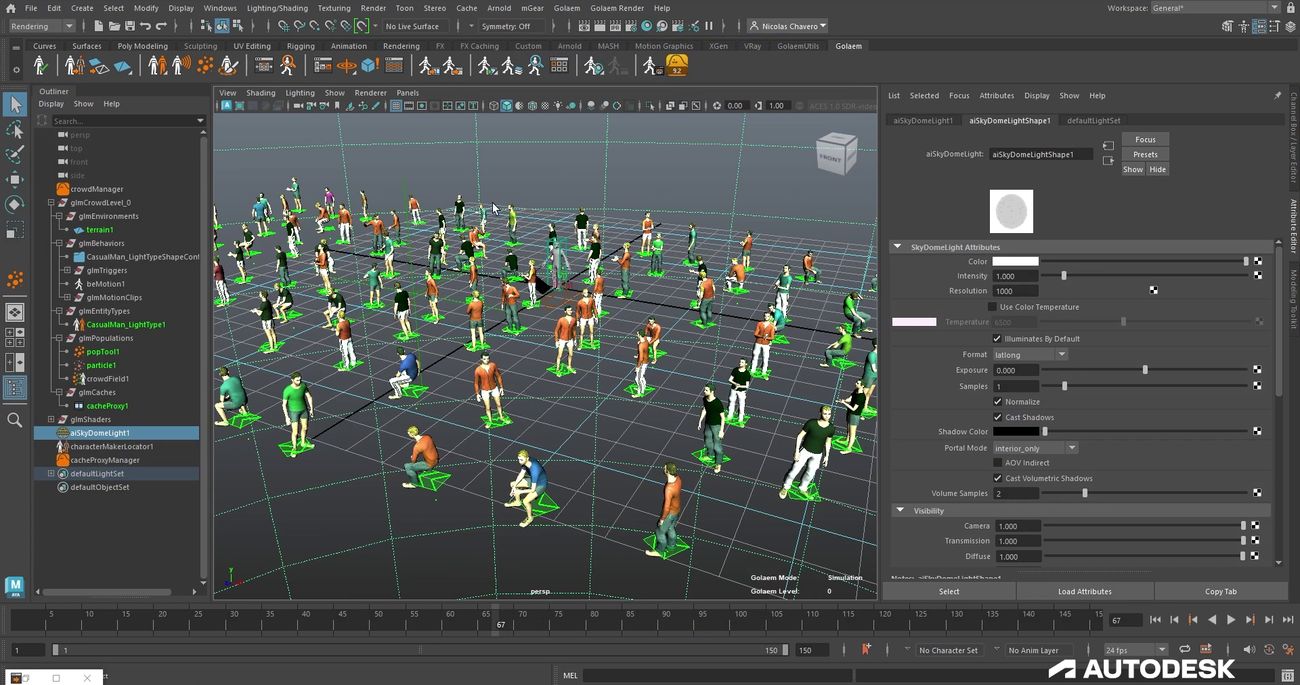This screenshot has height=685, width=1300.
Task: Click the New Scene icon
Action: click(100, 26)
